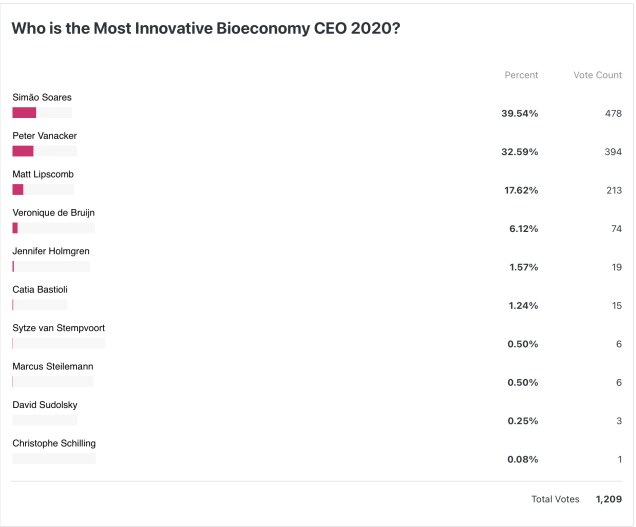The image size is (636, 527).
Task: Click the 39.54% percent value
Action: pos(519,113)
